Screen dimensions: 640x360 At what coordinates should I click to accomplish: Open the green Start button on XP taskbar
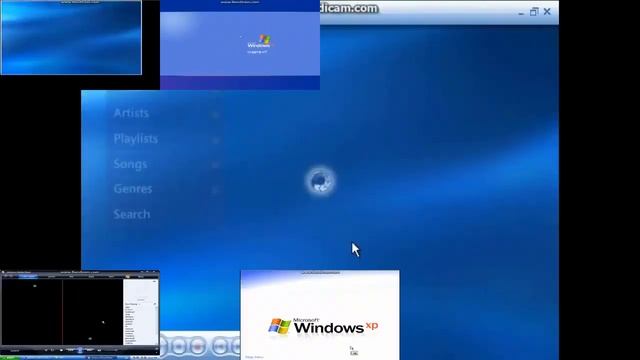[9, 358]
